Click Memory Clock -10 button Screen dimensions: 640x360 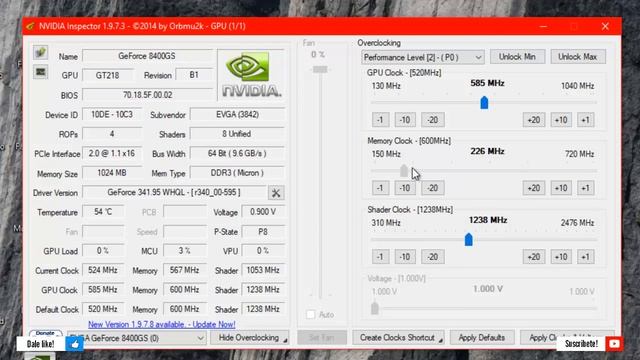click(405, 188)
